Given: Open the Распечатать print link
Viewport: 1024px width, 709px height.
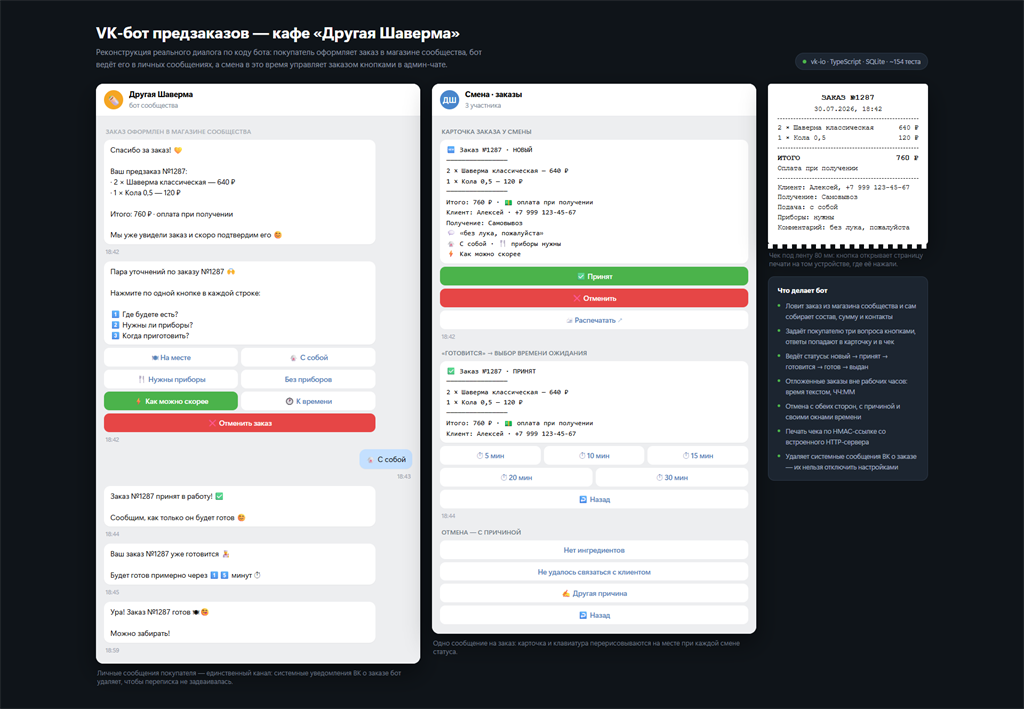Looking at the screenshot, I should (594, 320).
